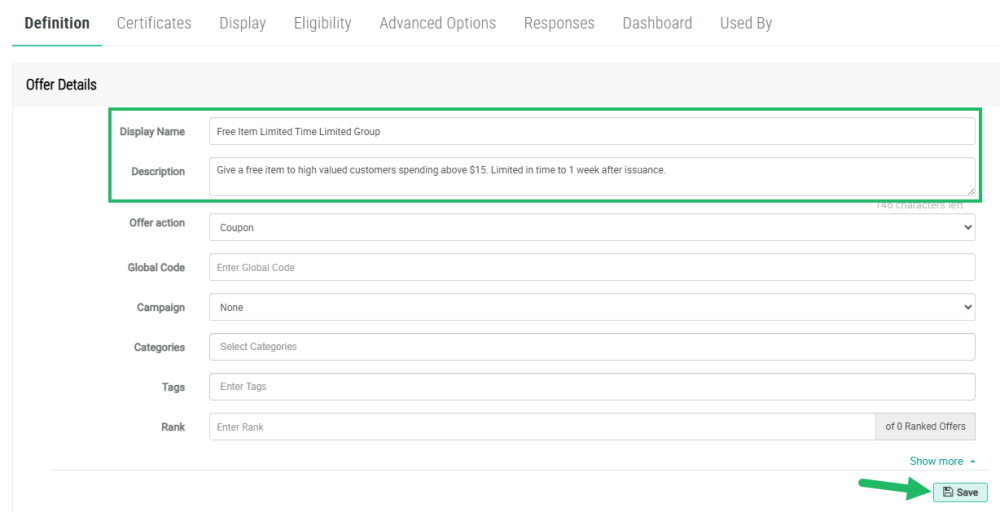Click the Select Categories field
1000x512 pixels.
click(591, 346)
